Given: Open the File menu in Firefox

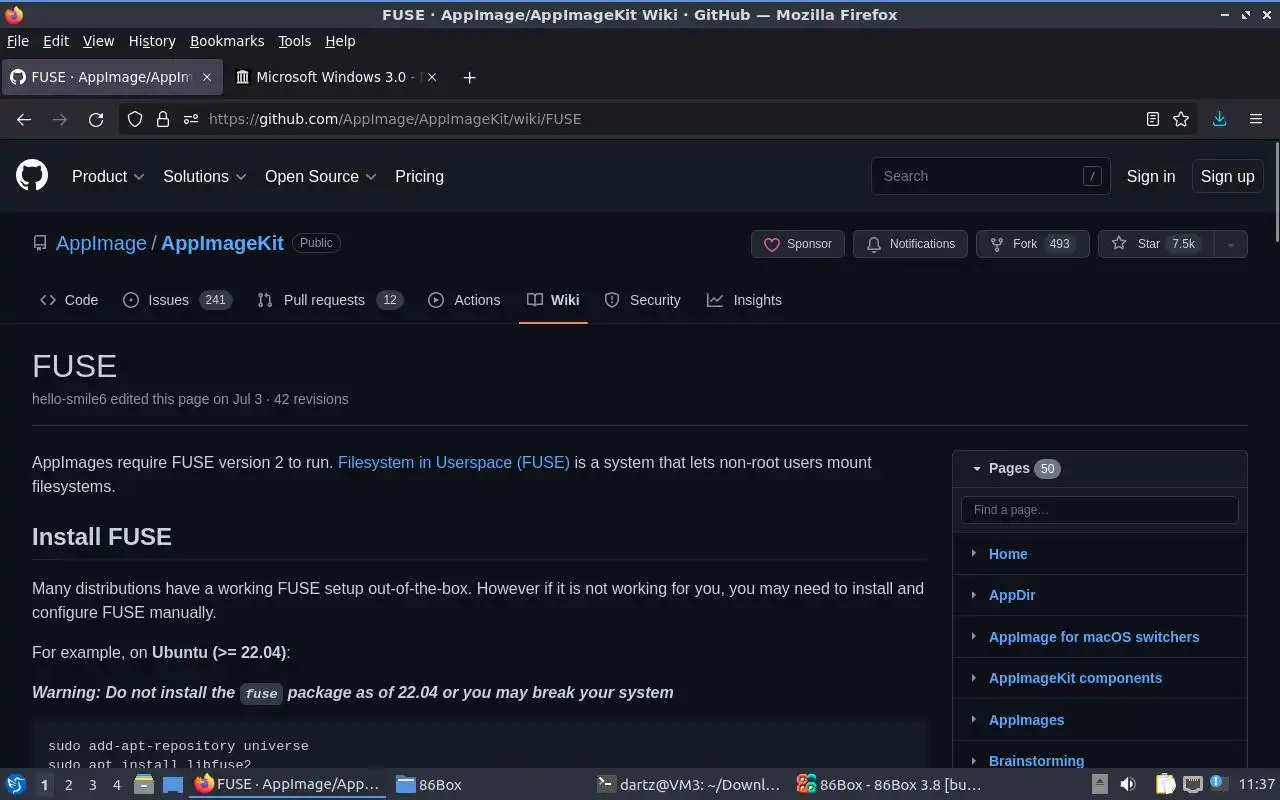Looking at the screenshot, I should pos(18,41).
